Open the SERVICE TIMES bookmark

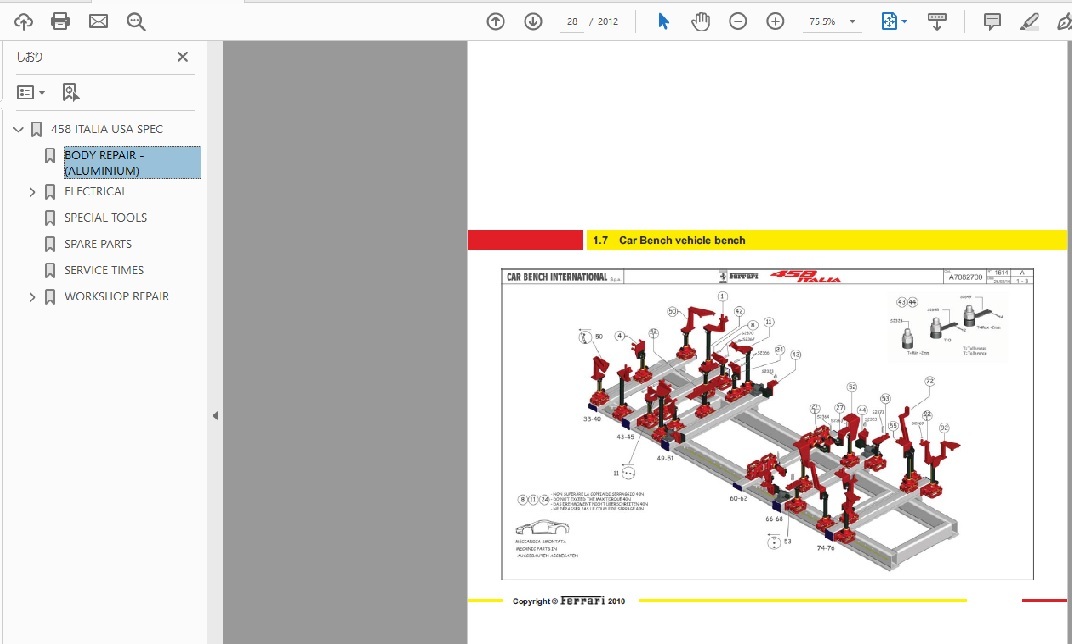point(104,270)
